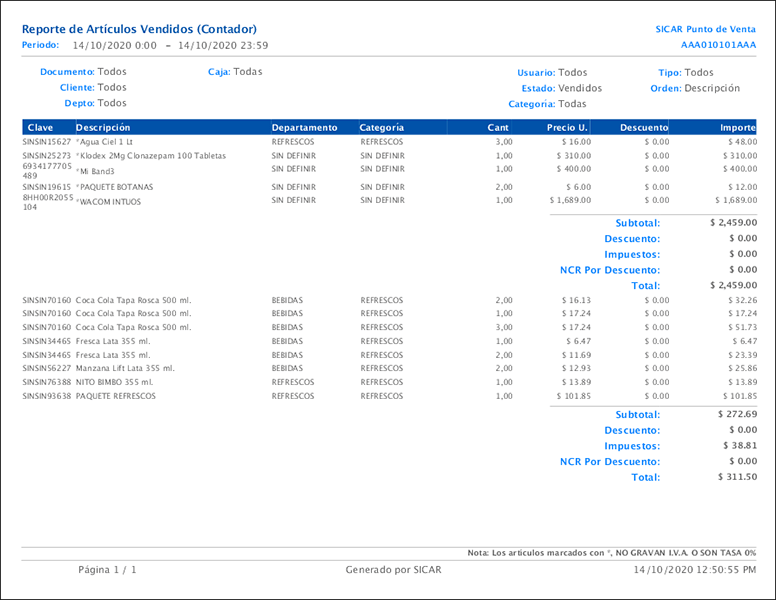The height and width of the screenshot is (600, 776).
Task: Click the first total amount '$ 2,459.00'
Action: point(733,285)
